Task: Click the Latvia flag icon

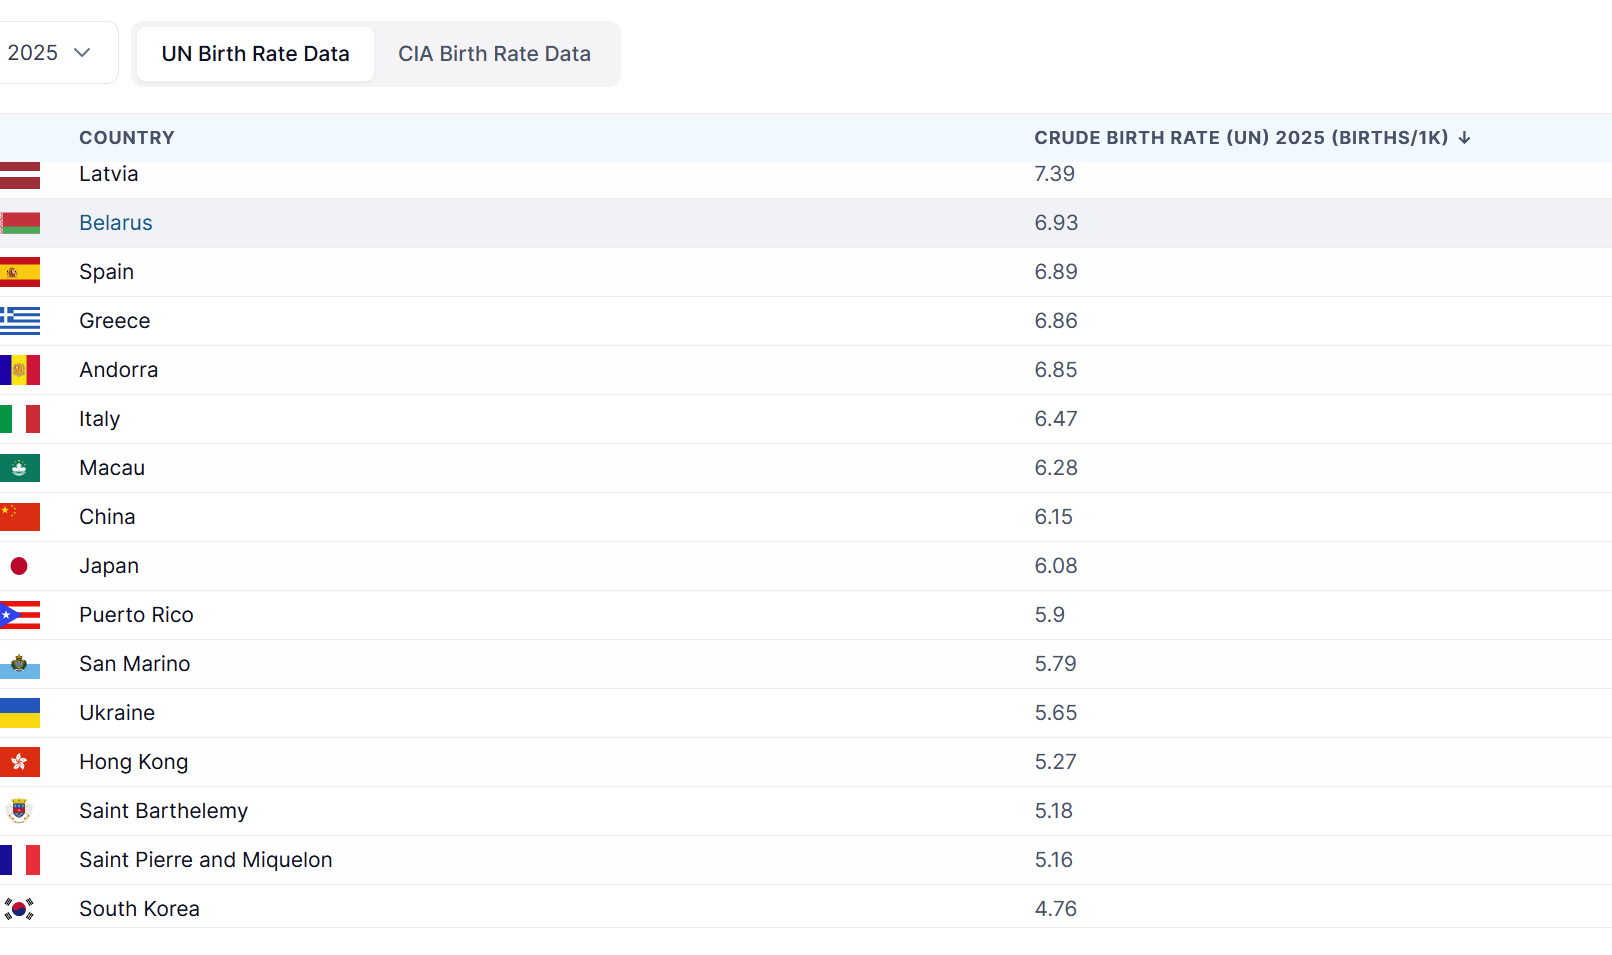Action: click(x=20, y=175)
